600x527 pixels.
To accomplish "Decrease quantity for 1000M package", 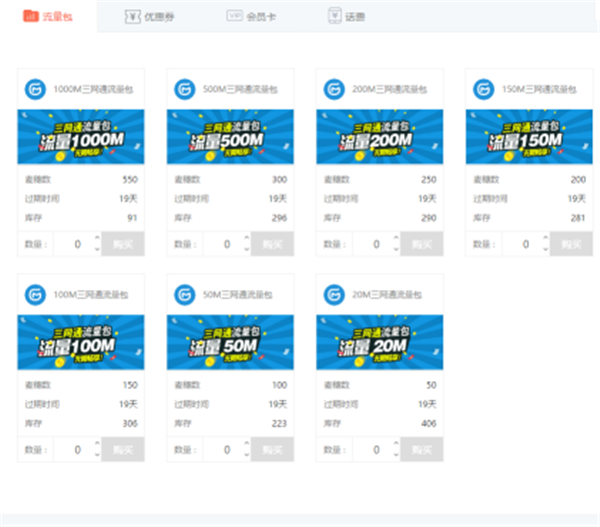I will tap(97, 249).
